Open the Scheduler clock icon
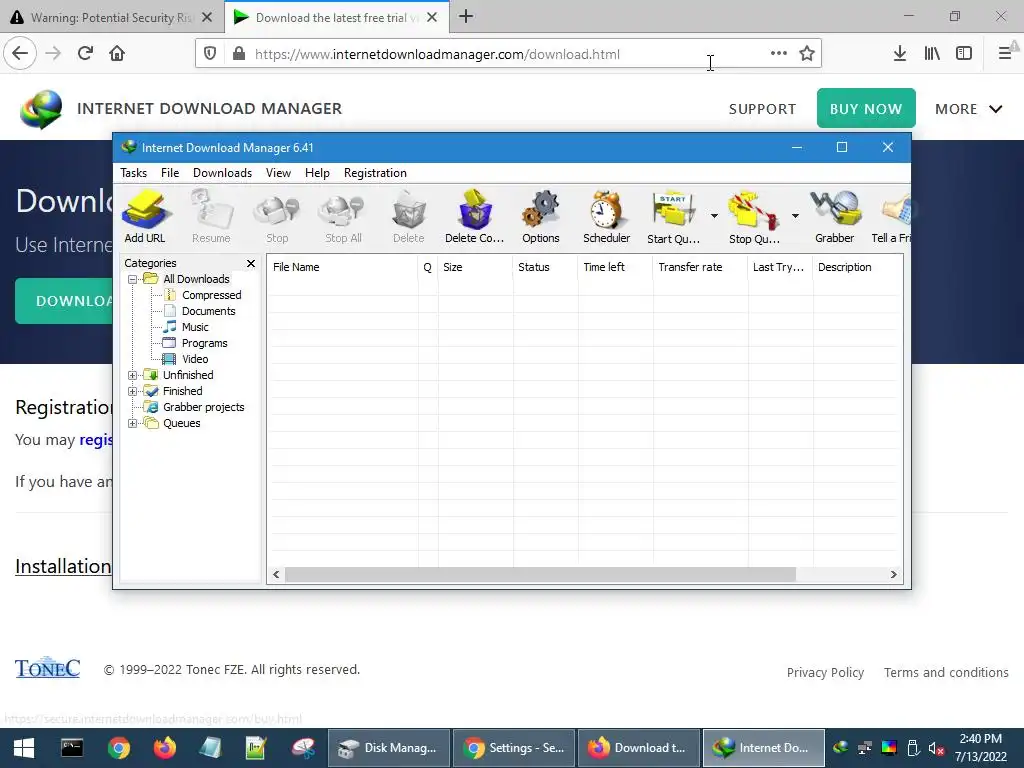 [607, 217]
